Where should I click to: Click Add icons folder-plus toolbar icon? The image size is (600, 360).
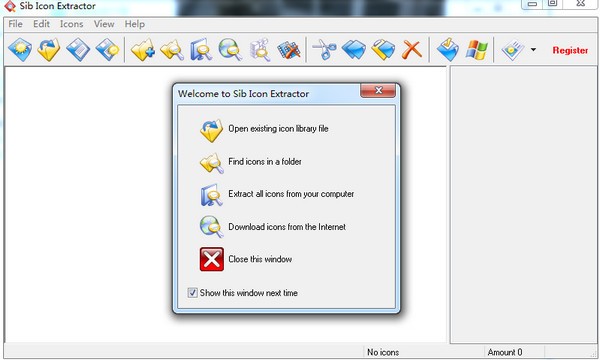[143, 50]
